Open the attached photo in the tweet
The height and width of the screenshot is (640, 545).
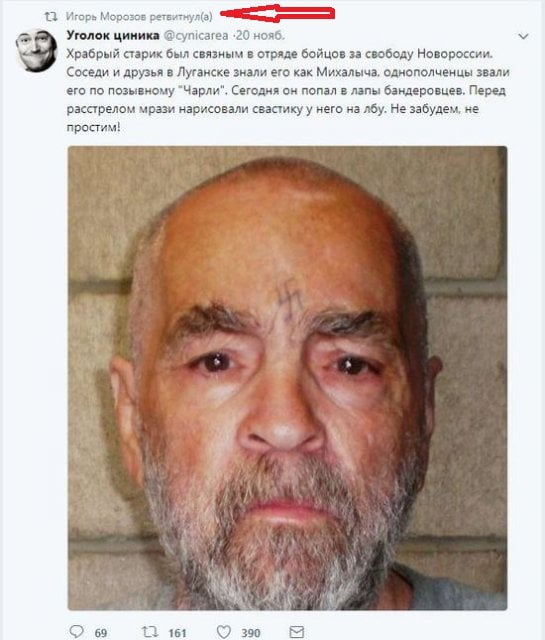tap(287, 378)
